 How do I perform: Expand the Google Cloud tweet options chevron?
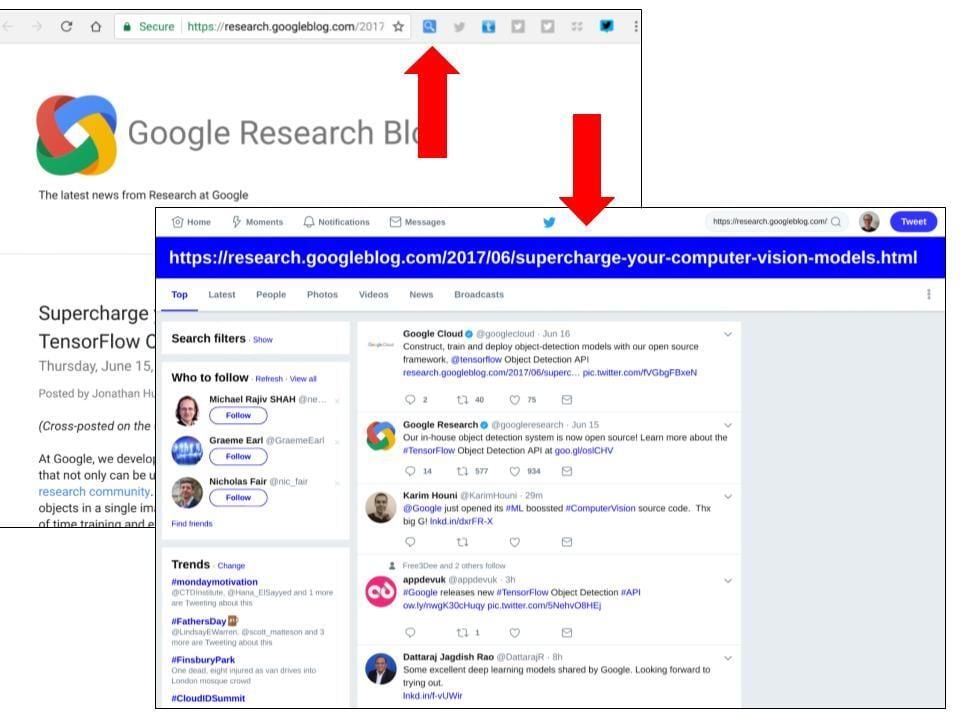coord(728,334)
